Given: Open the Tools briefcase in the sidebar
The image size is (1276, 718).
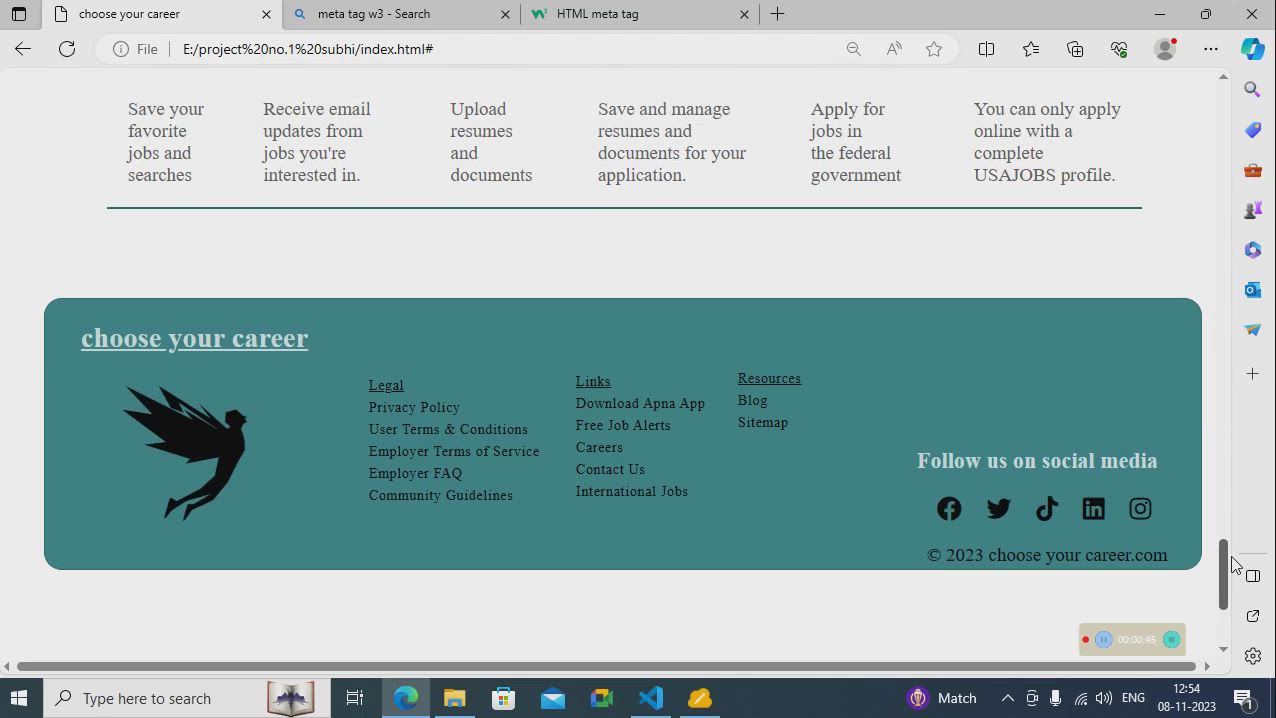Looking at the screenshot, I should click(1252, 170).
